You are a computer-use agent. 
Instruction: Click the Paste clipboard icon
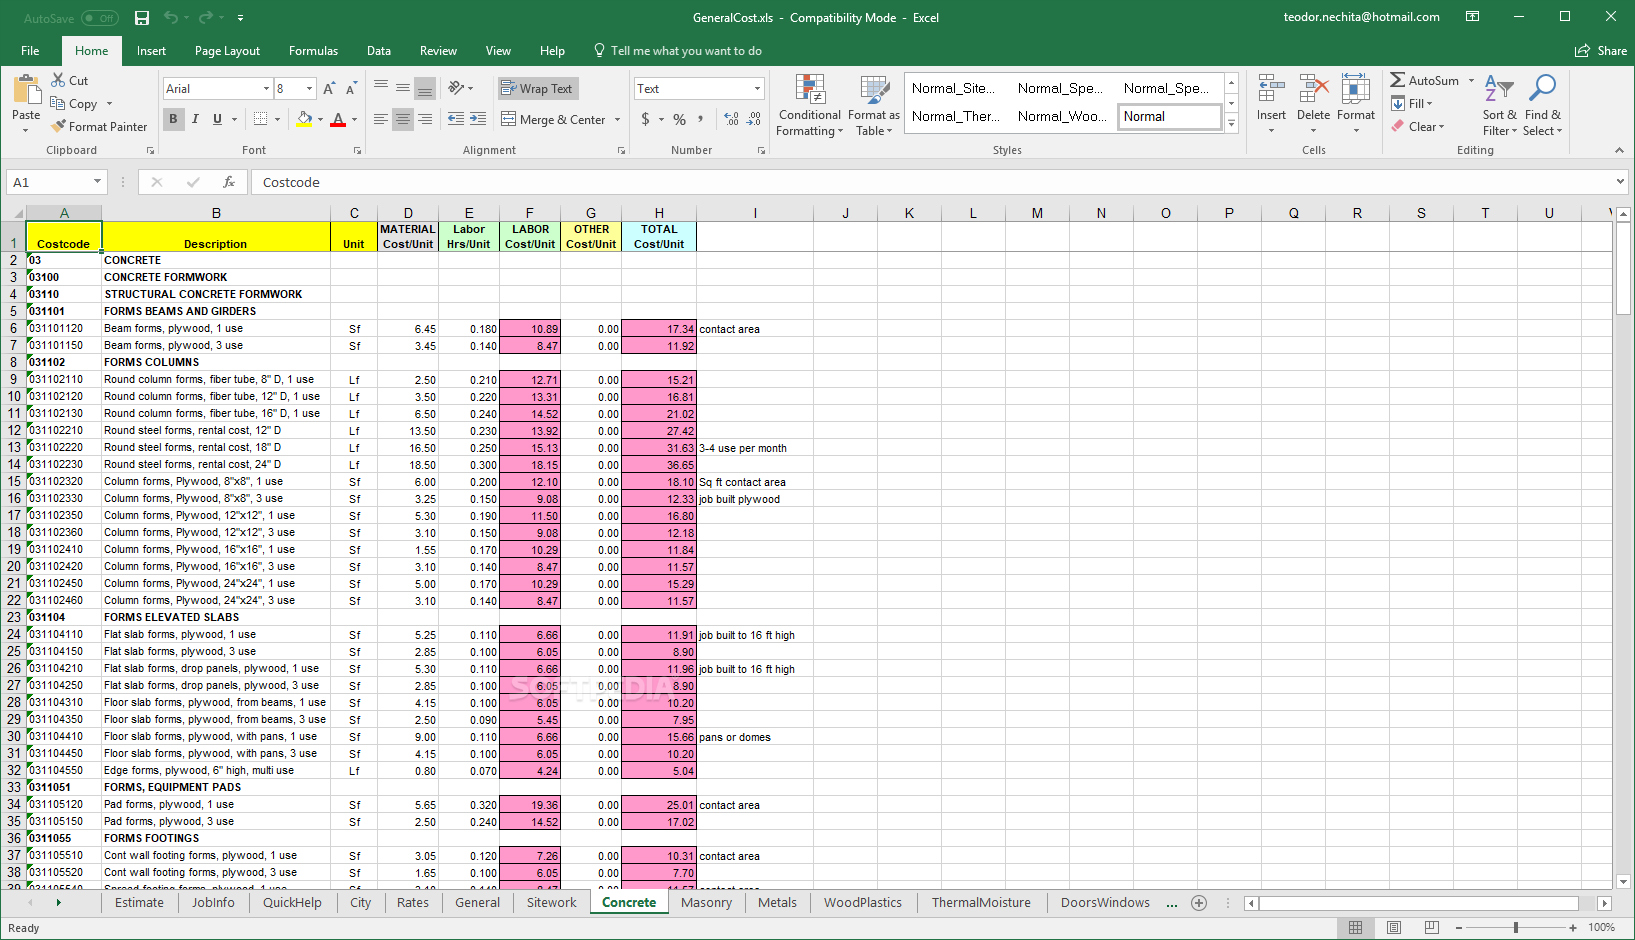point(26,90)
